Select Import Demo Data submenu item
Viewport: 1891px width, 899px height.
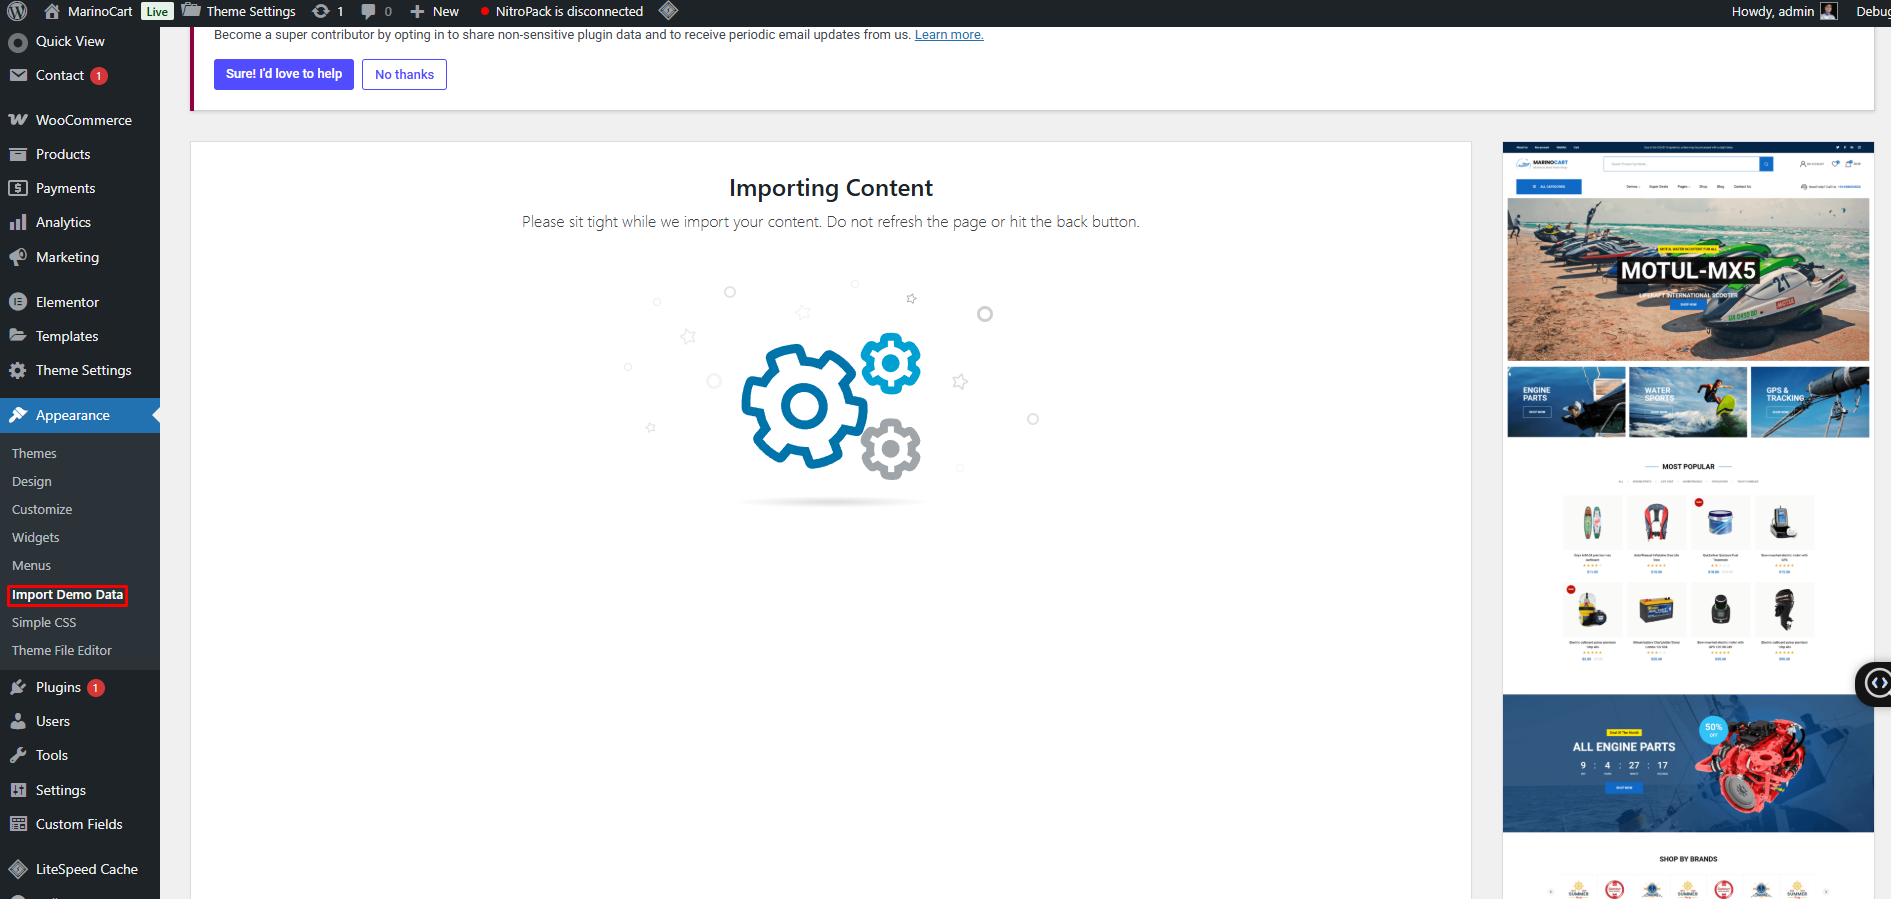(x=67, y=595)
